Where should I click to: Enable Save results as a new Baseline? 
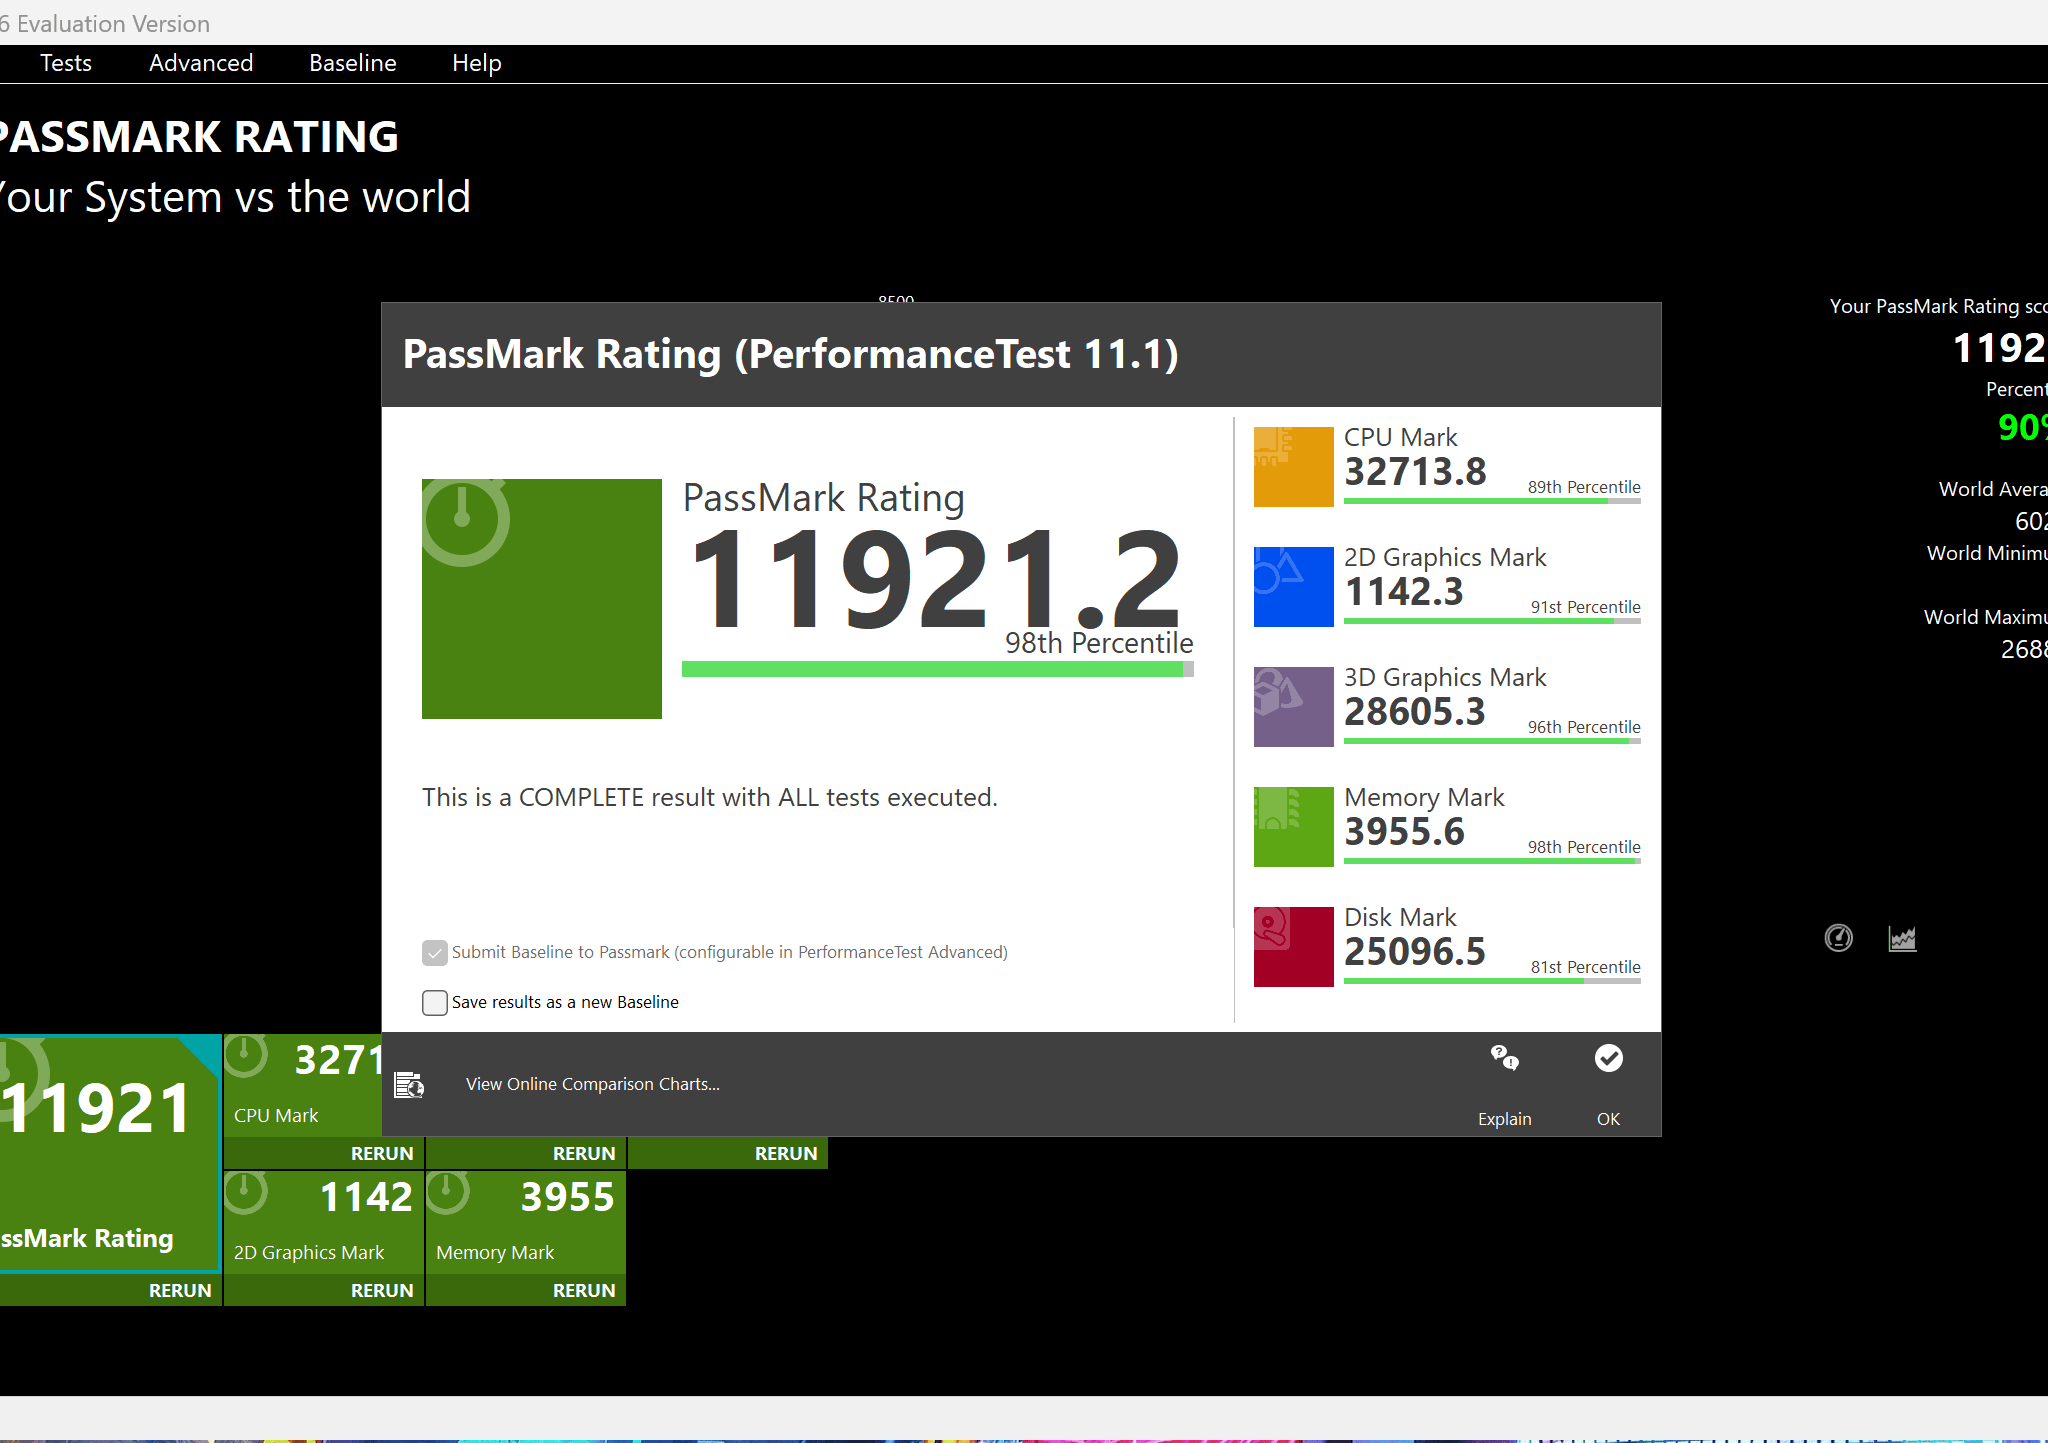[434, 1003]
